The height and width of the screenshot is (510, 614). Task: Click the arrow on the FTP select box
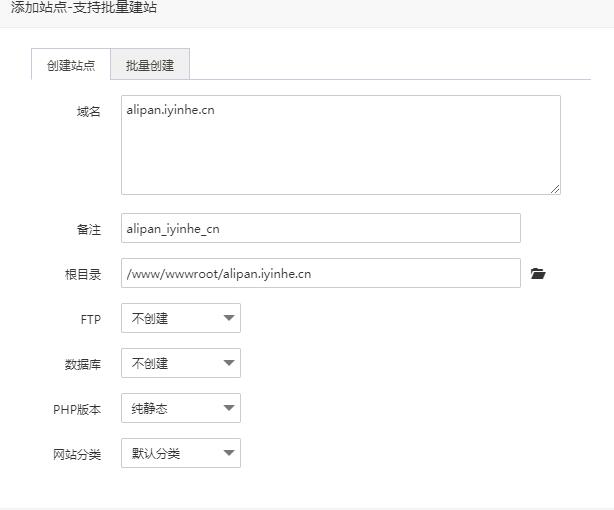(x=229, y=318)
